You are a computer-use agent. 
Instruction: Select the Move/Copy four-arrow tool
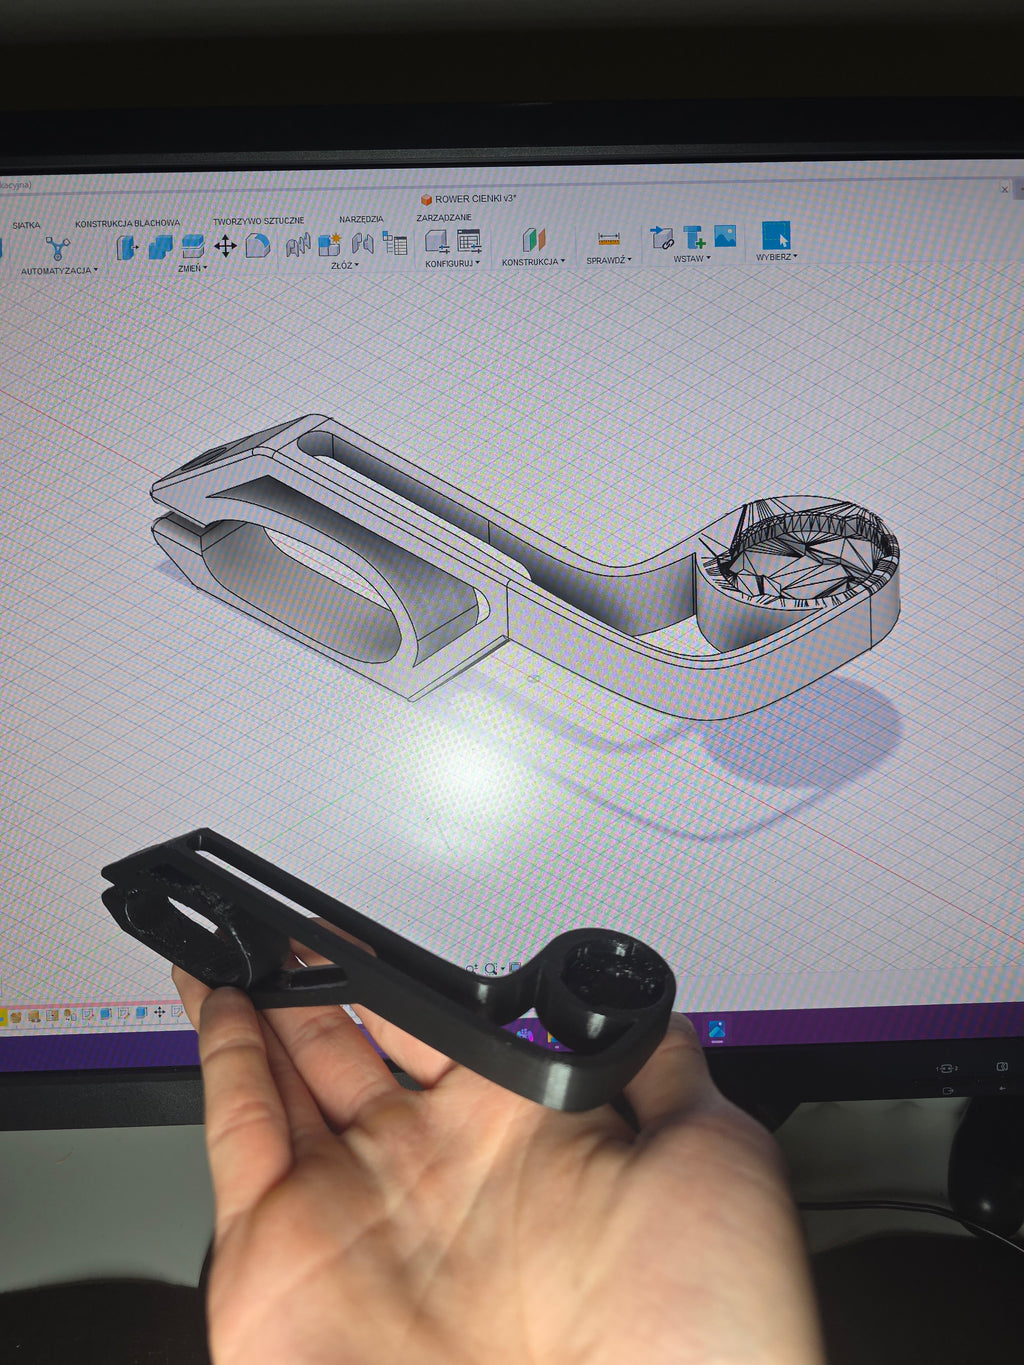[x=225, y=246]
